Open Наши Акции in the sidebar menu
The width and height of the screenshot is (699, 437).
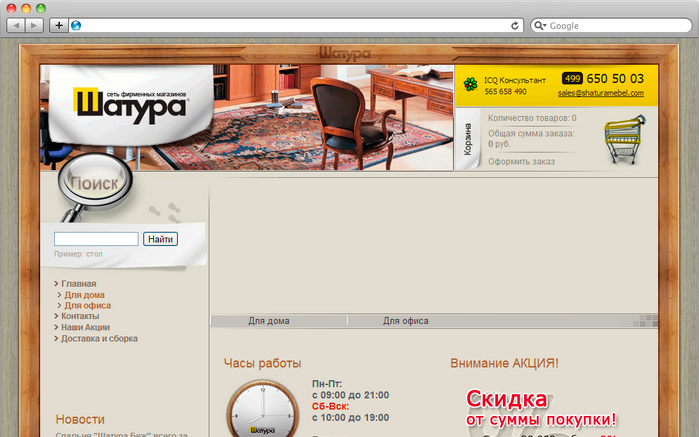[85, 327]
